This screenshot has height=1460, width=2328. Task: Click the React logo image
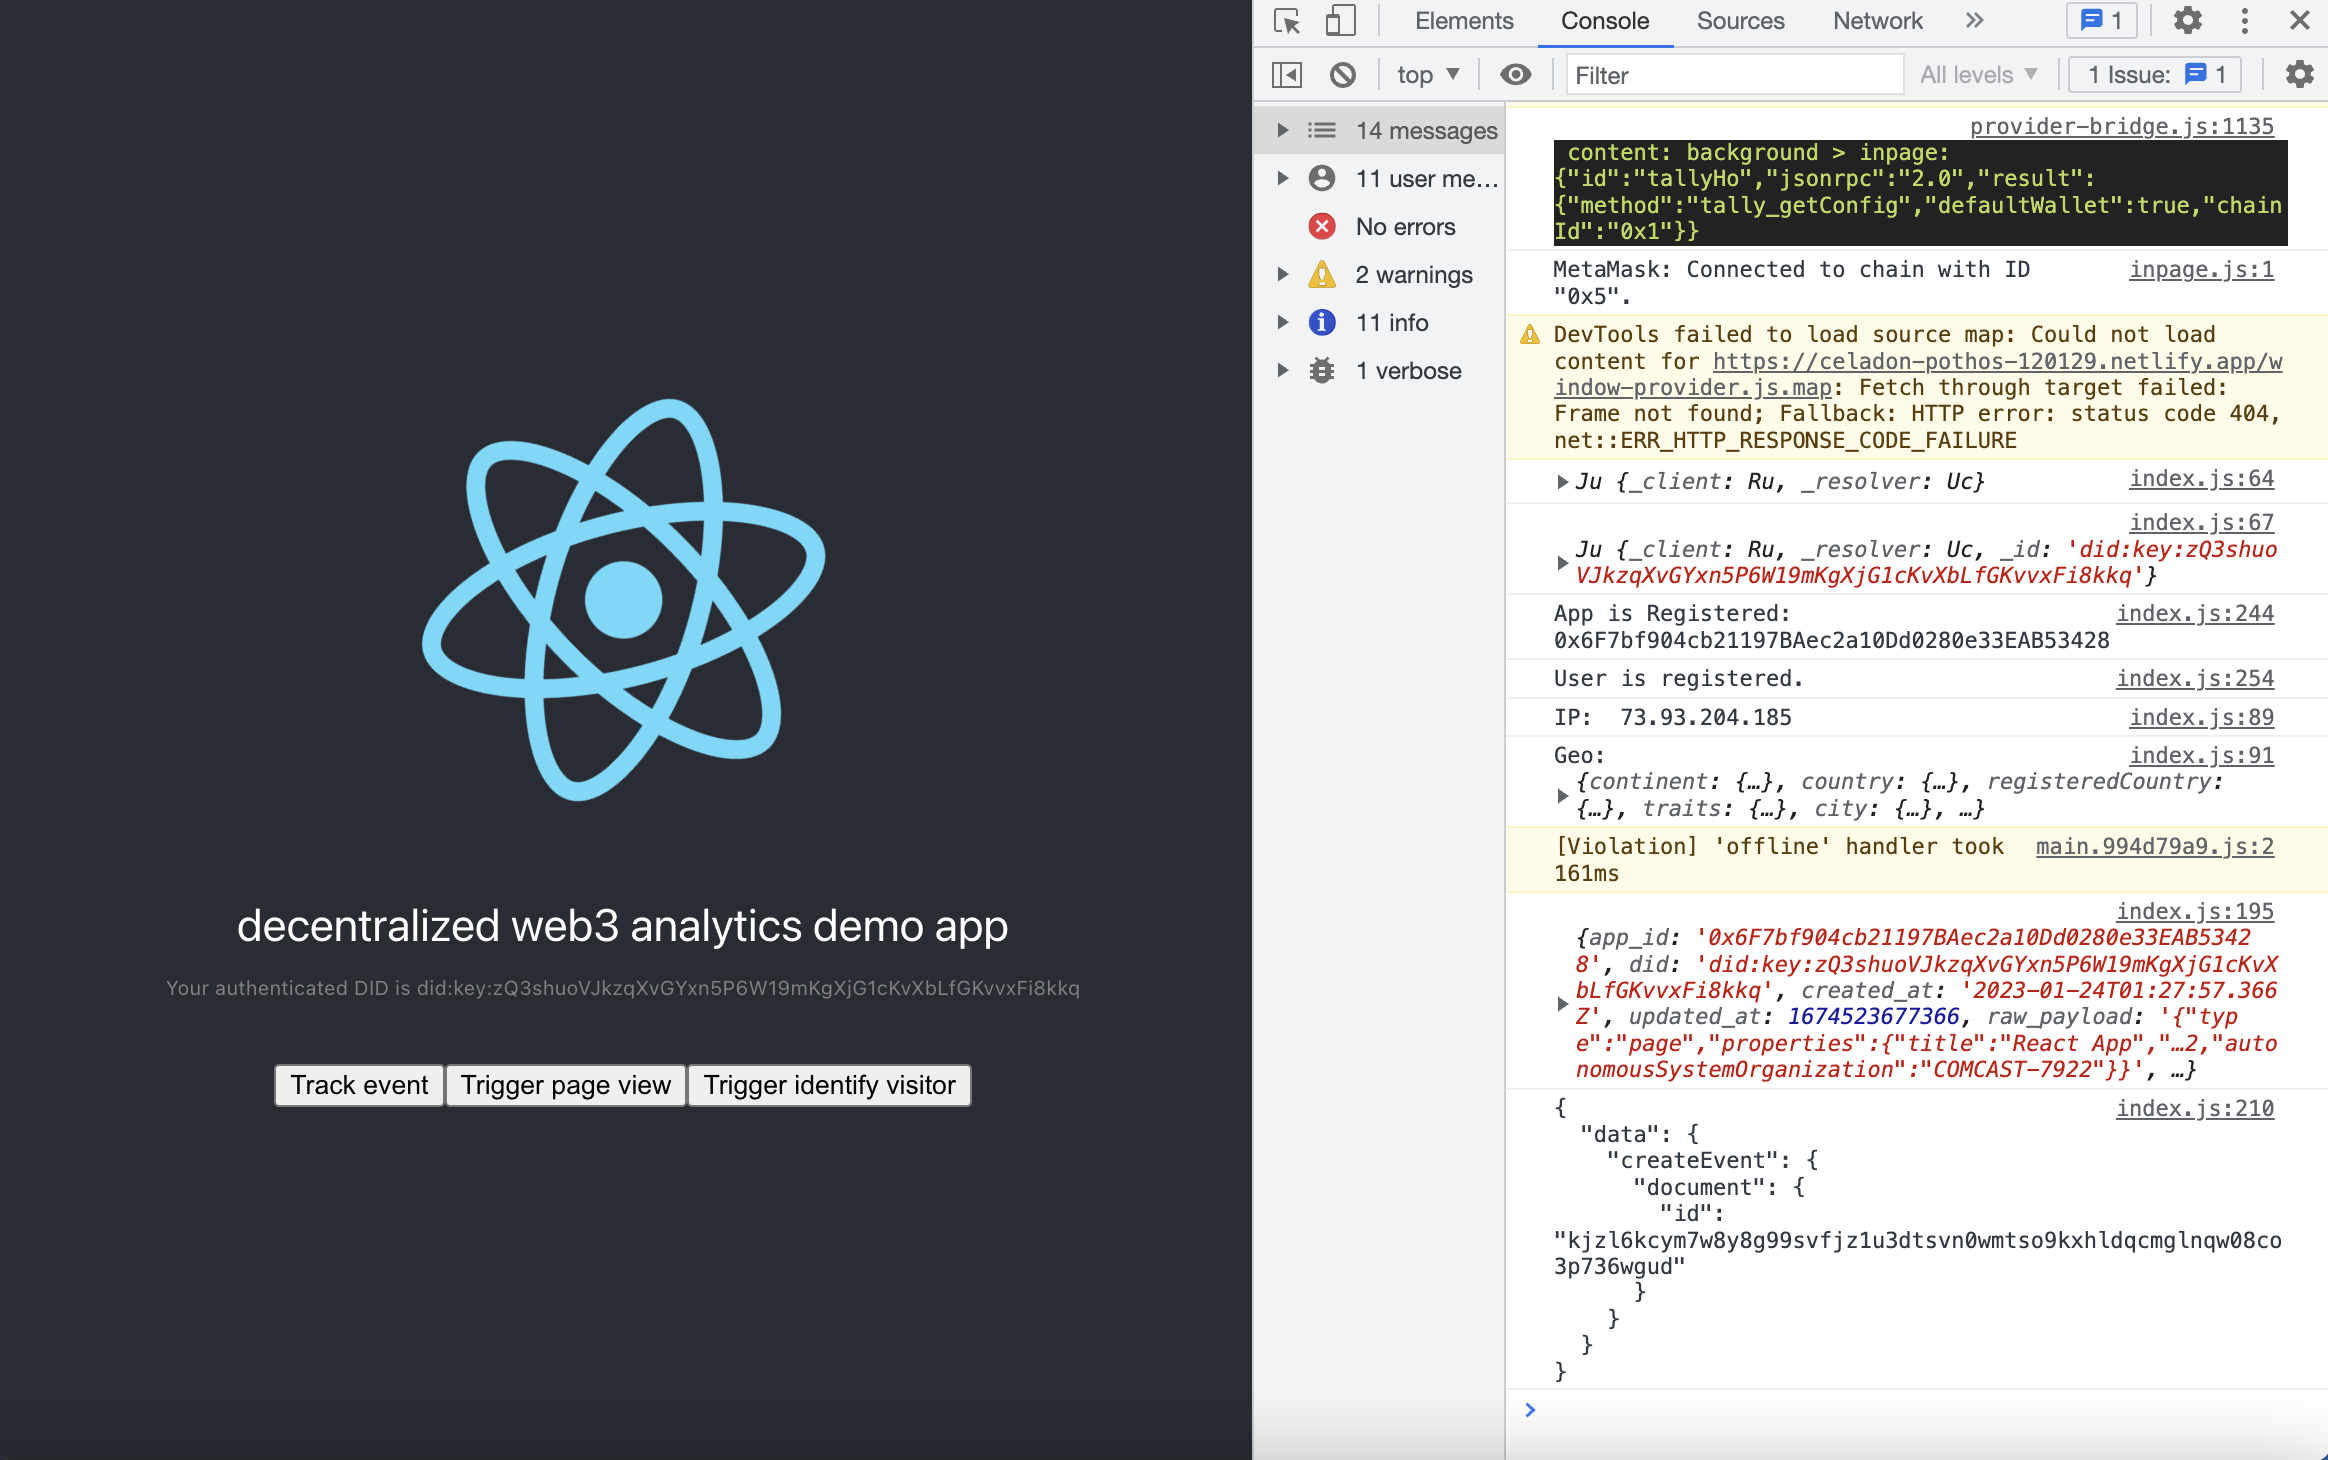click(623, 600)
